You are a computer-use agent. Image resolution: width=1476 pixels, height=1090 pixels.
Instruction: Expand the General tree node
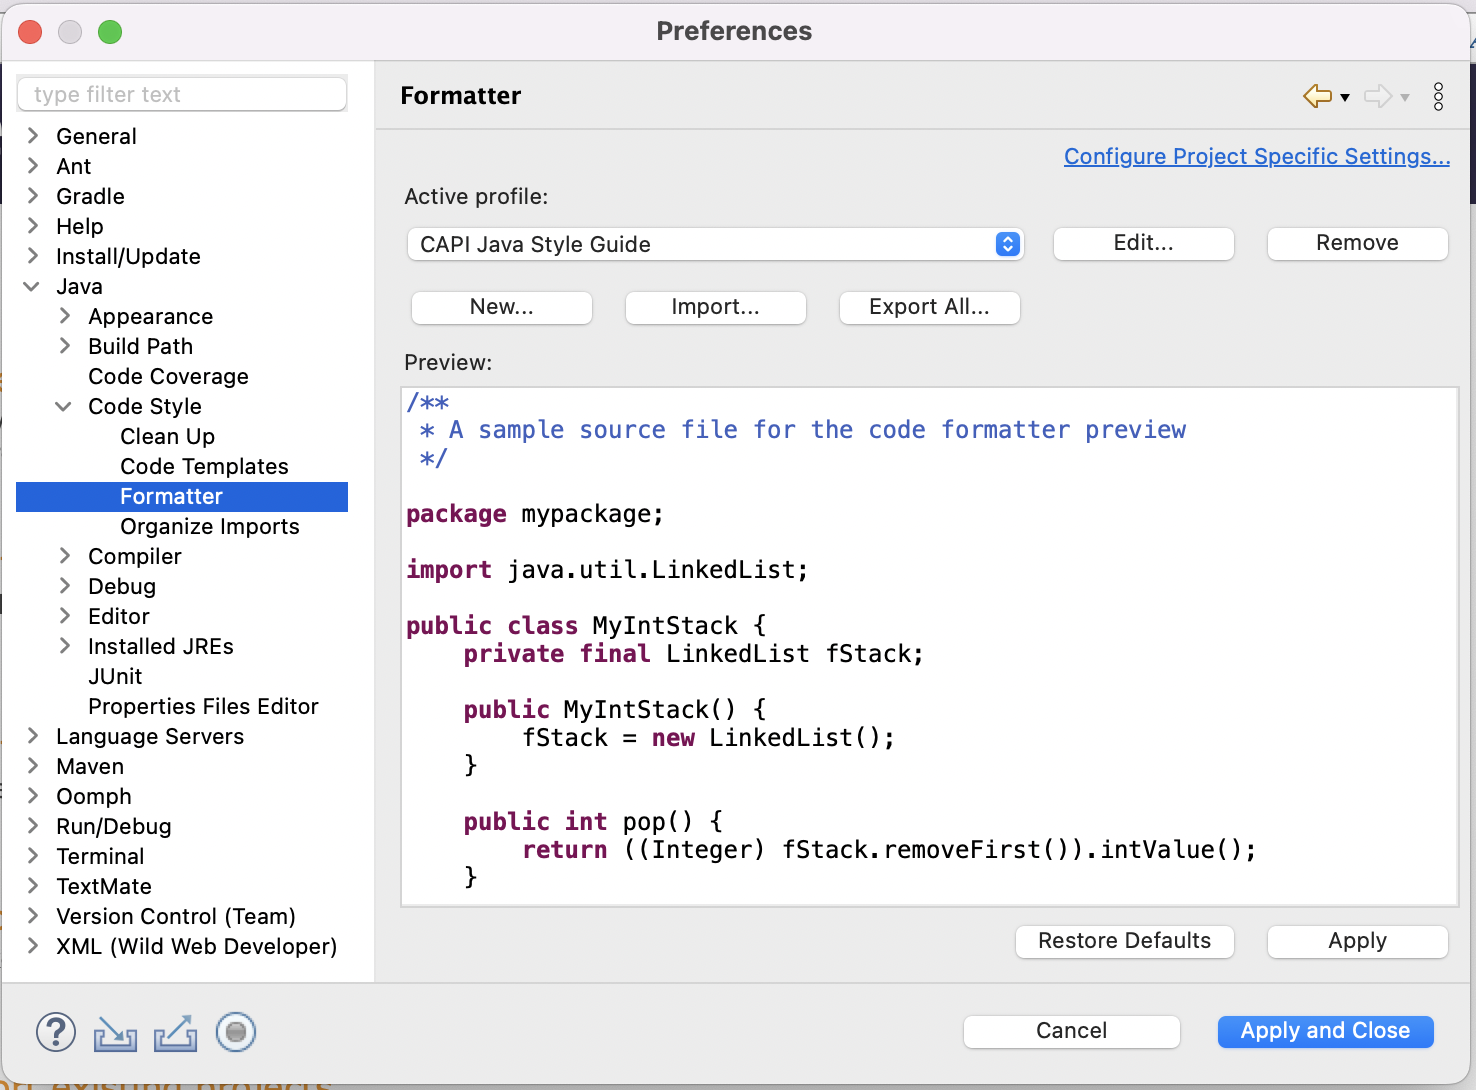[33, 135]
